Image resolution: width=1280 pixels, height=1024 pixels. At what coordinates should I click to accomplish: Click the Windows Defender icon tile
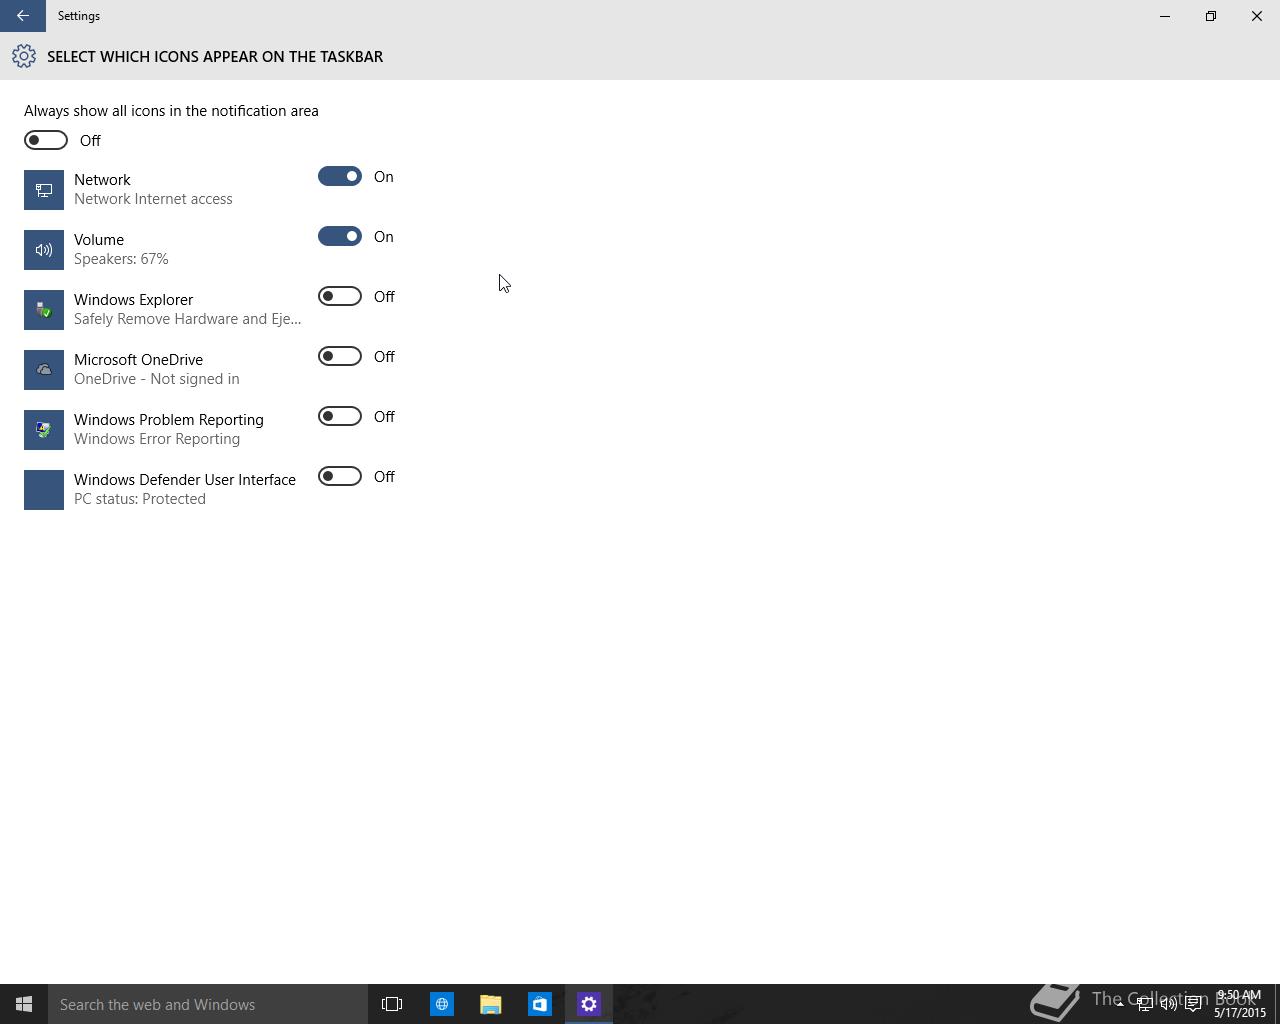44,490
